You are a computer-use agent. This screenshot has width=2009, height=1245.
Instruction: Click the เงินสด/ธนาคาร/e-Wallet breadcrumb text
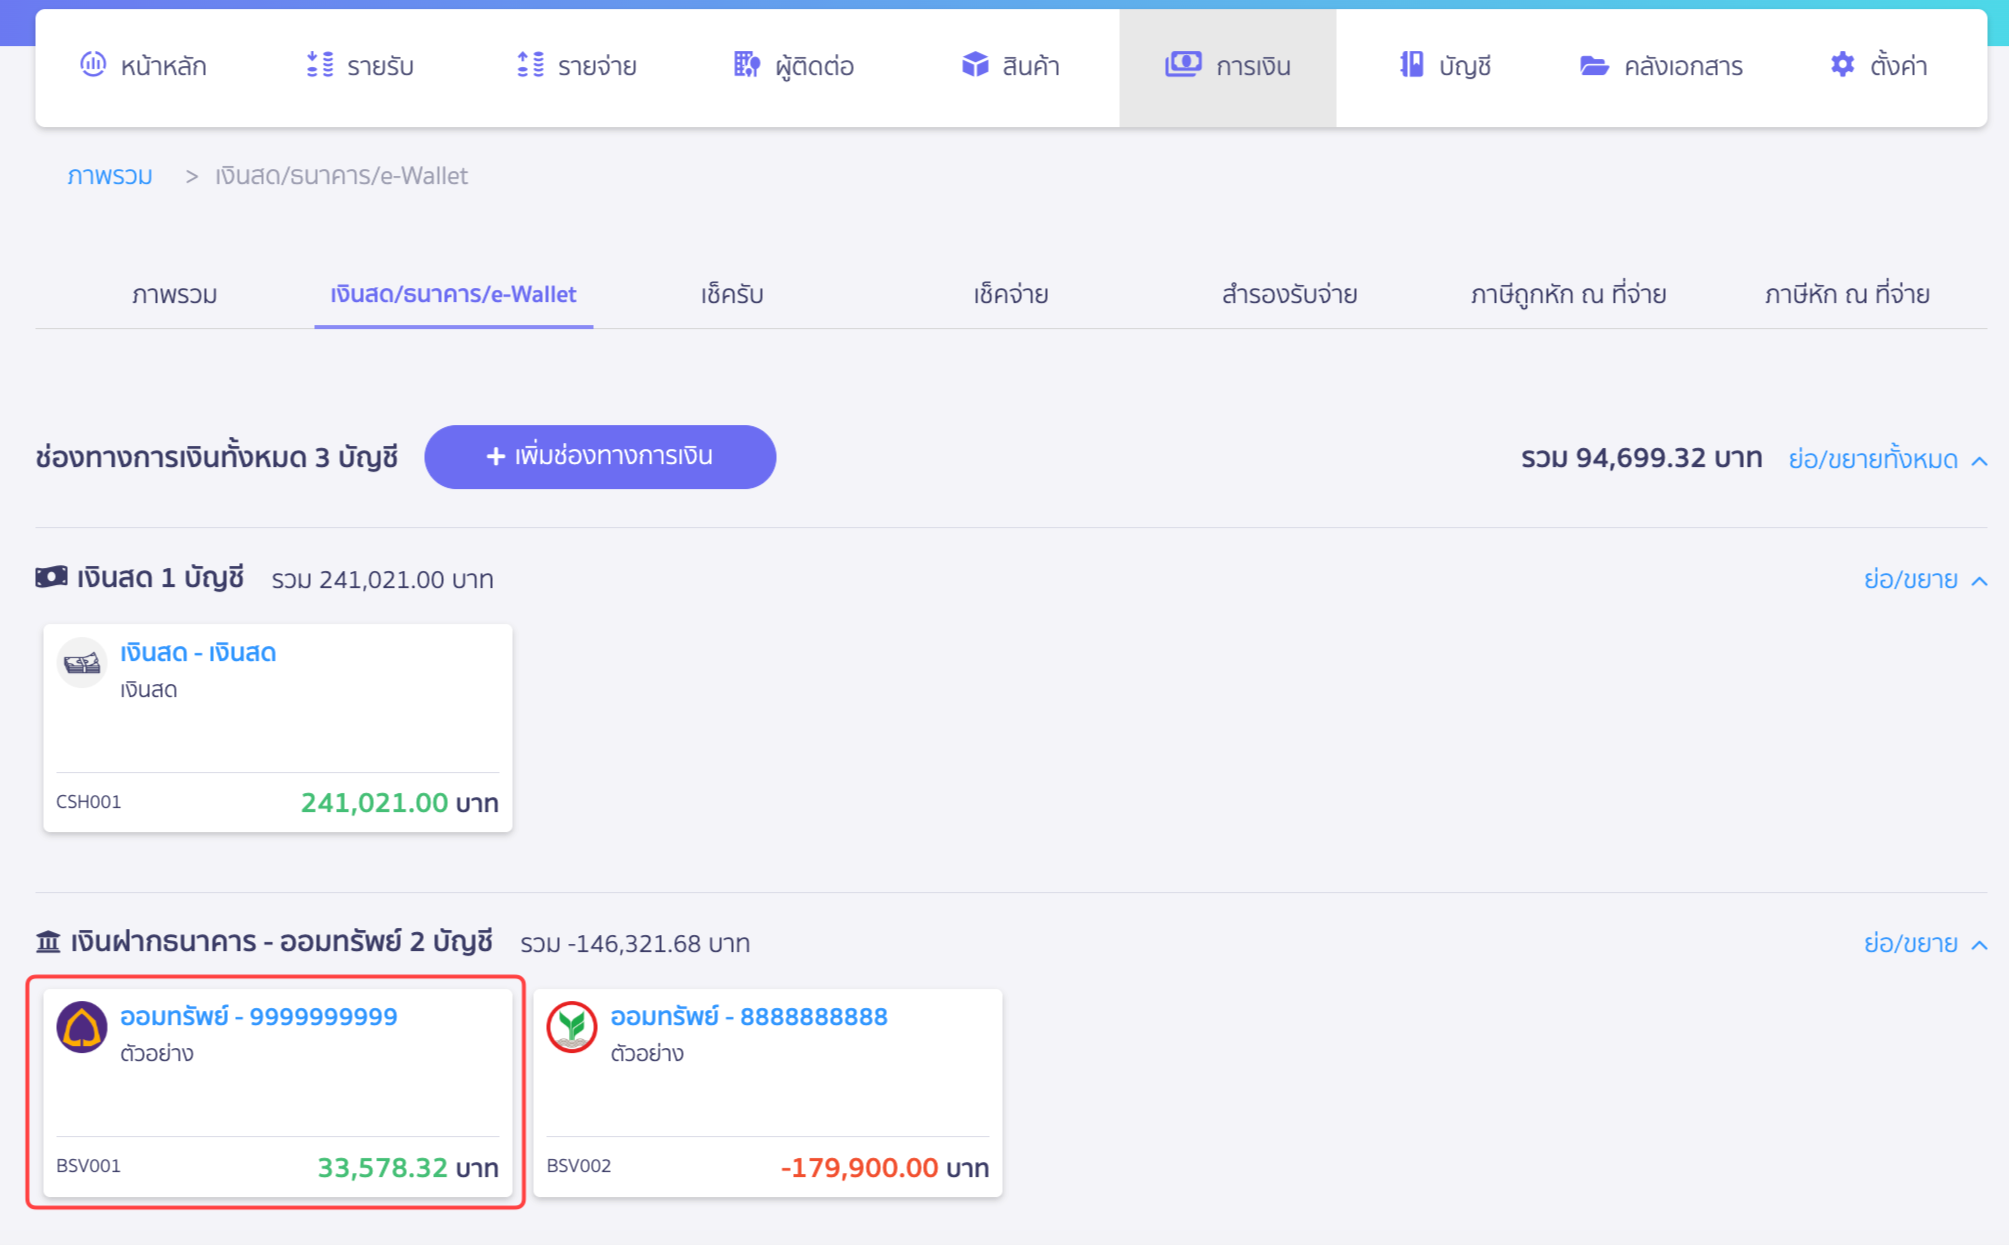coord(341,176)
